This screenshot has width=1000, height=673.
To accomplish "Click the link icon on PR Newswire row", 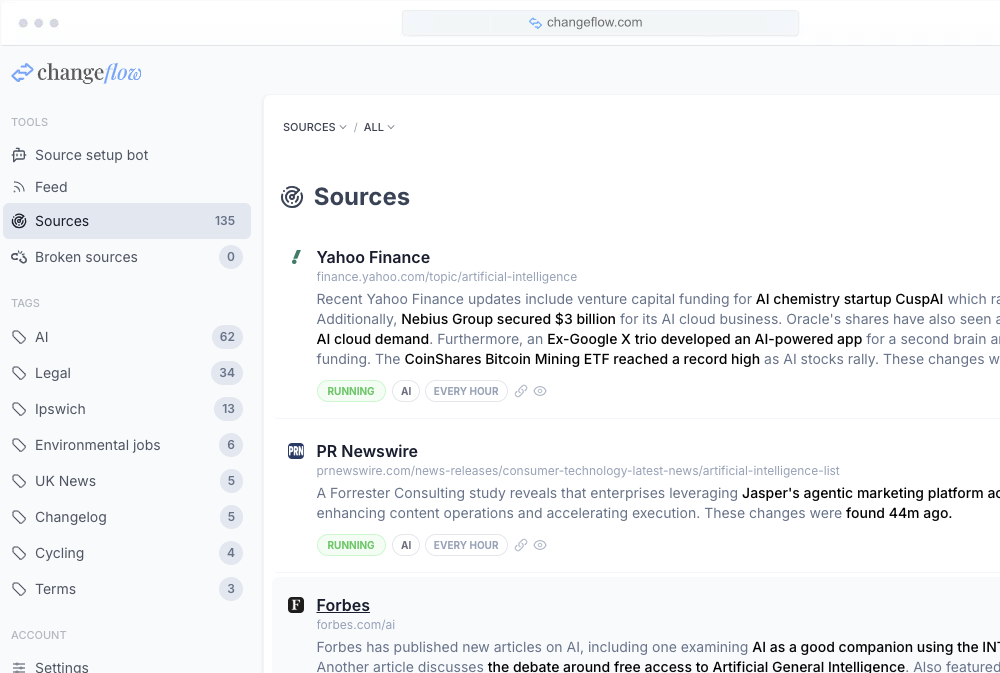I will [x=520, y=545].
